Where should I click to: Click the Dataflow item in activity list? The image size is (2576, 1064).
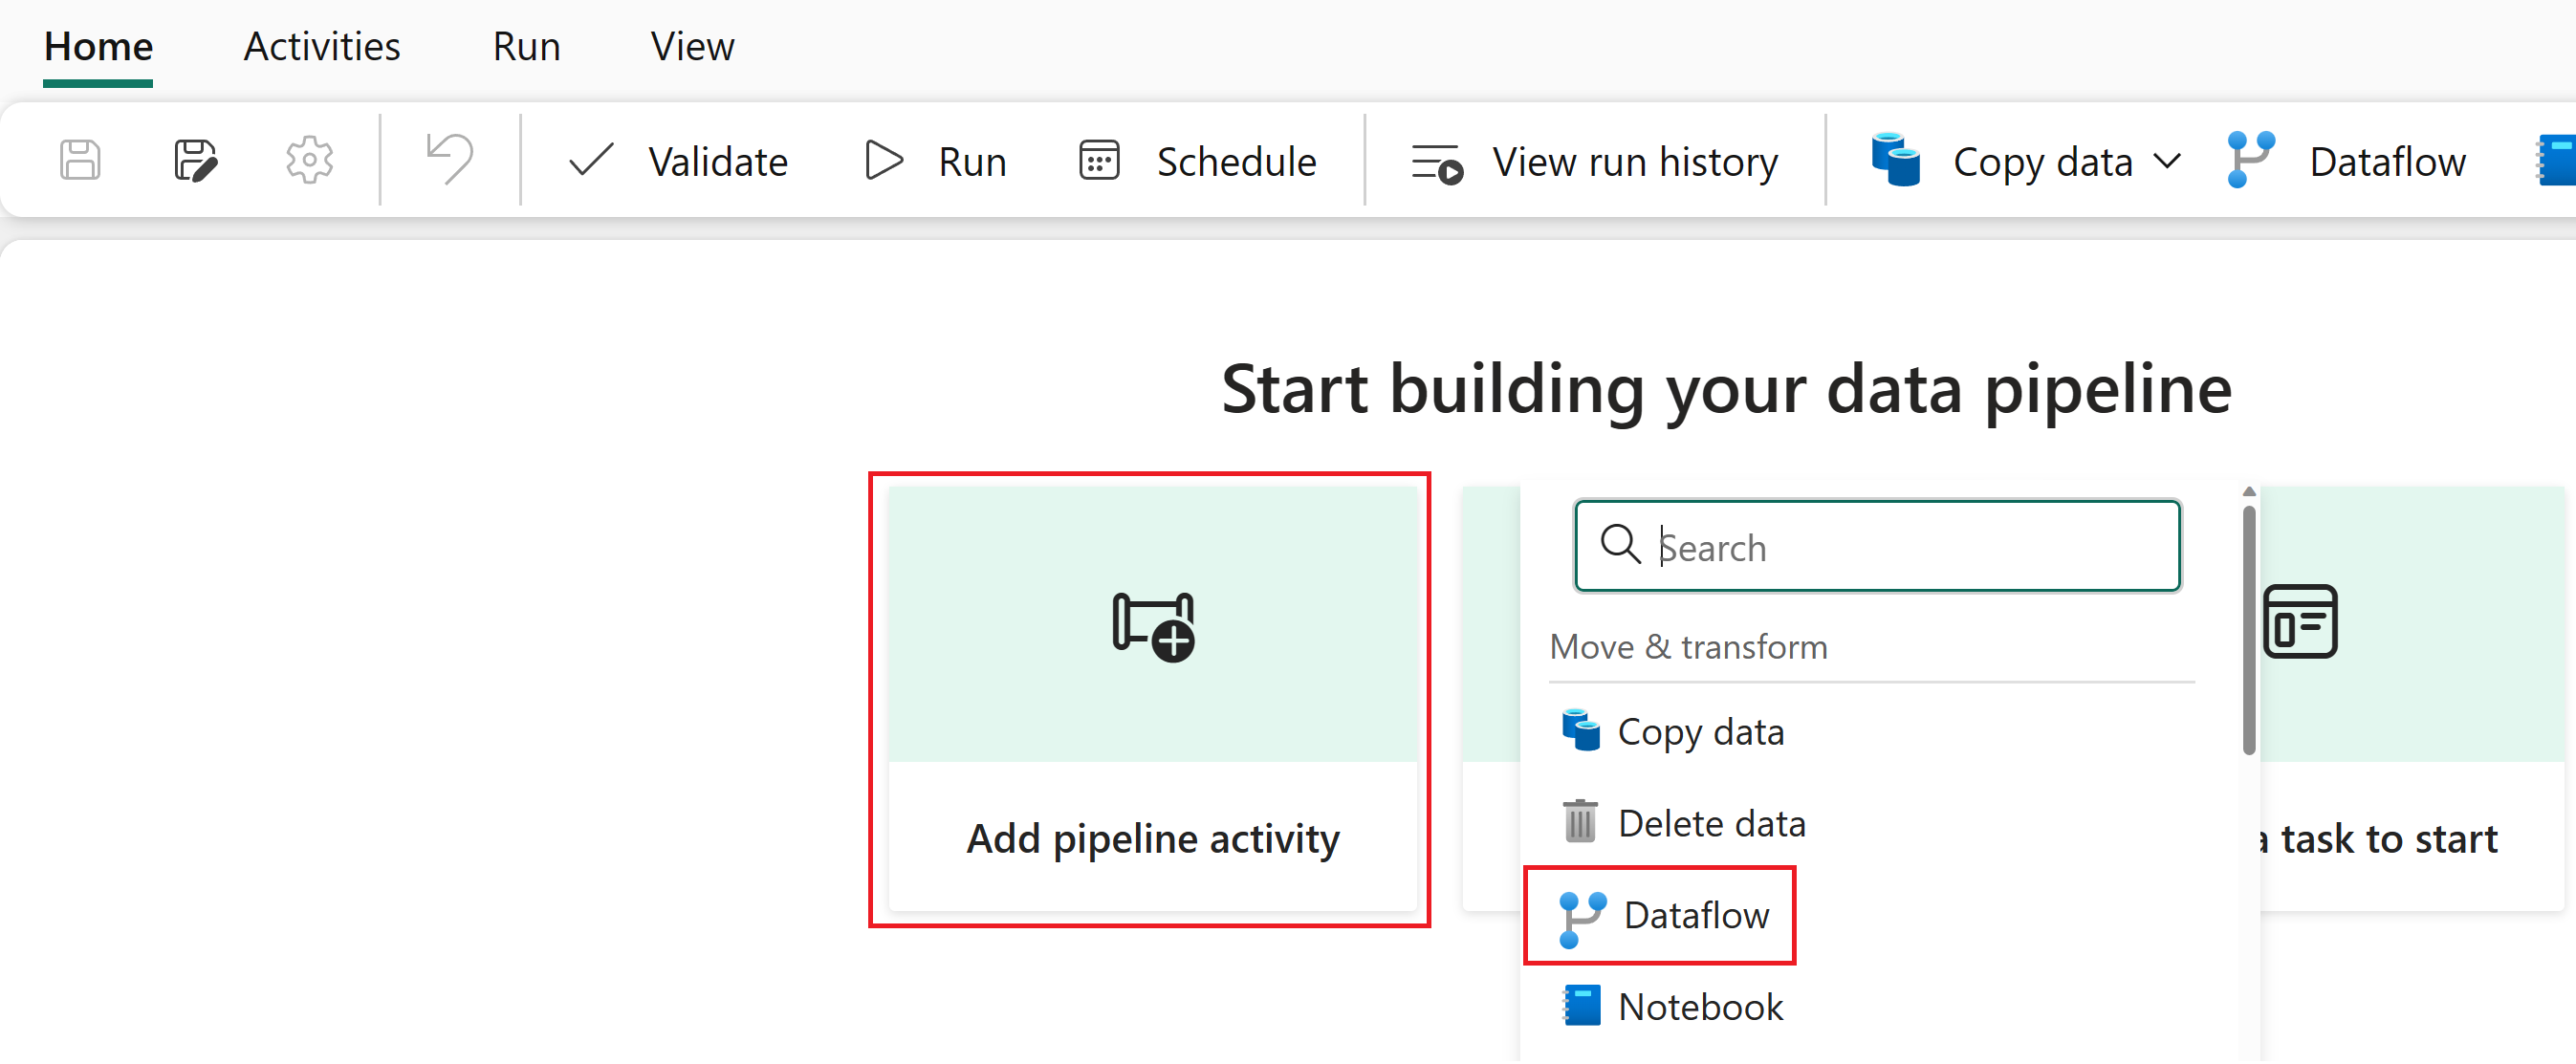[x=1666, y=913]
